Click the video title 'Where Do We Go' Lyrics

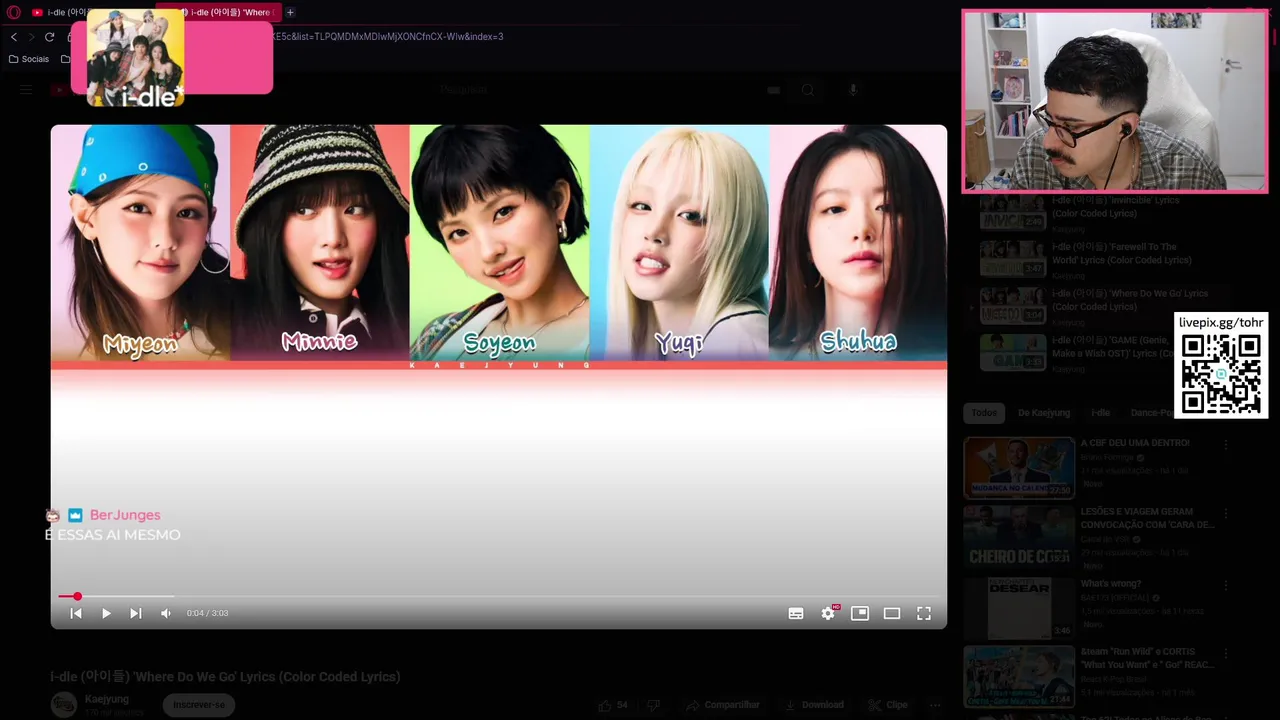226,677
